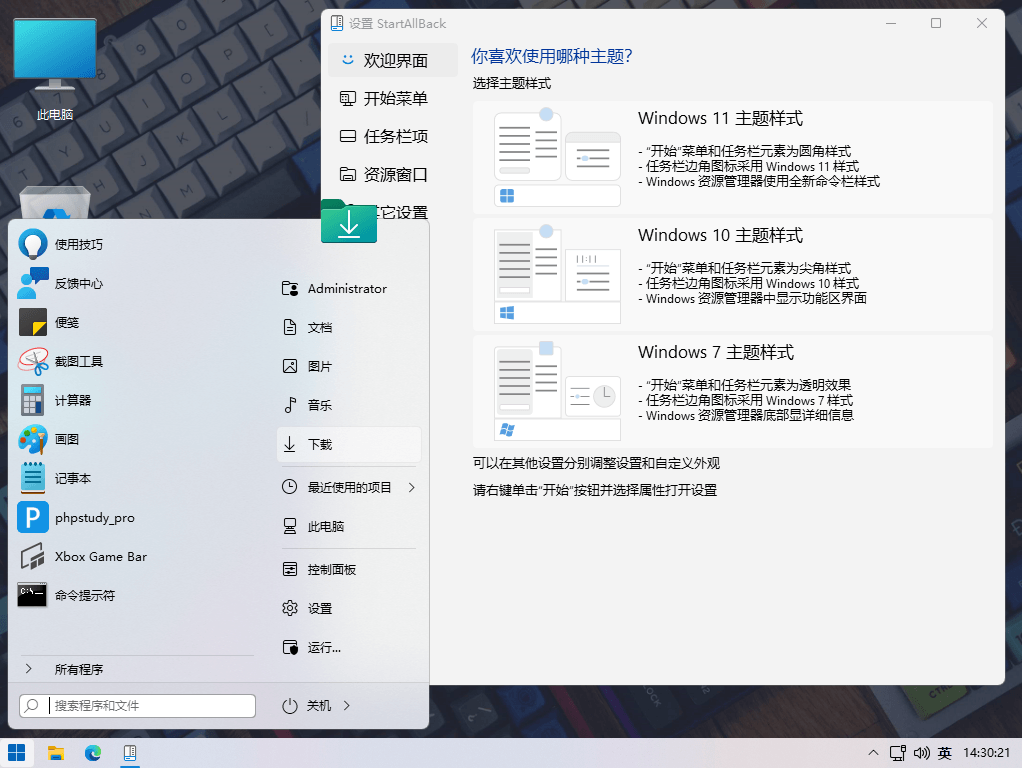The image size is (1022, 768).
Task: Open the taskbar clock 14:30:21
Action: [986, 753]
